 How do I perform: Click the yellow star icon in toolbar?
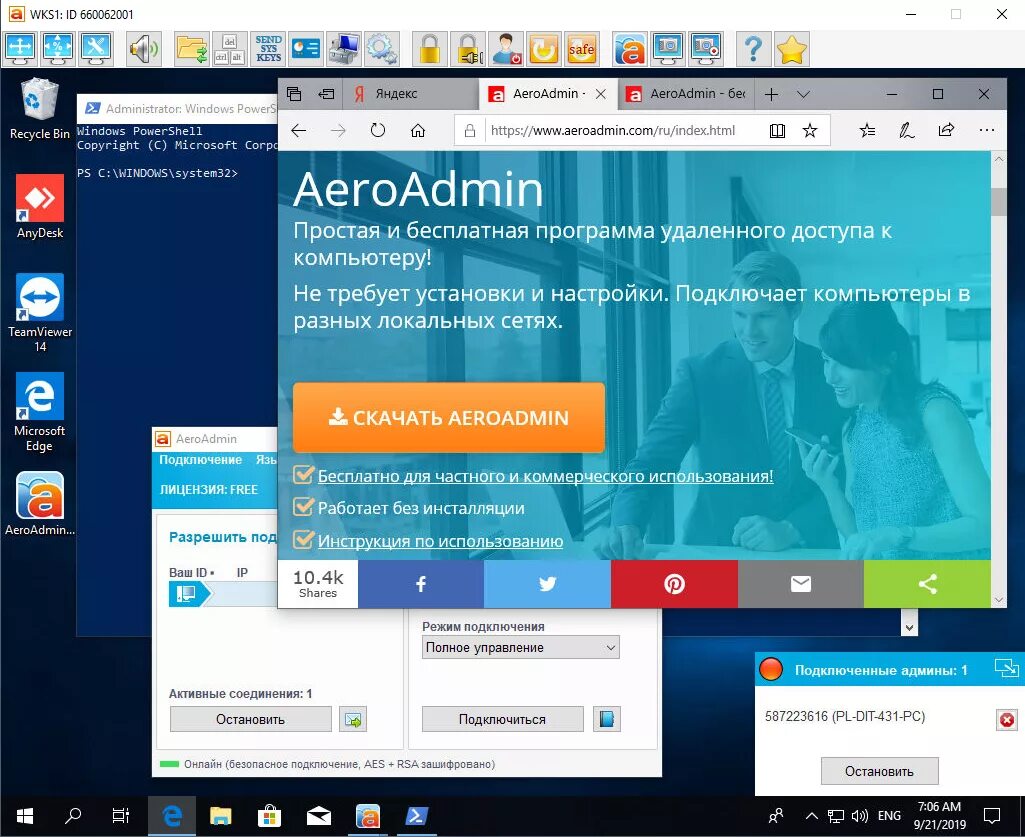792,49
